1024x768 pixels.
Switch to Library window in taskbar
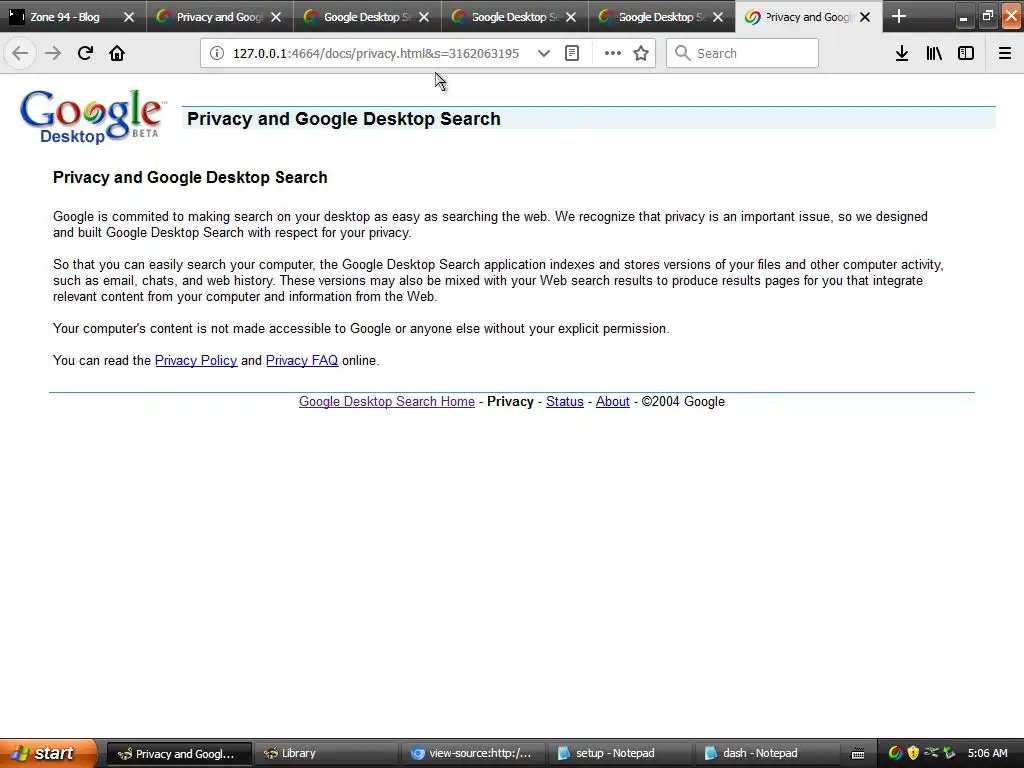click(x=325, y=753)
